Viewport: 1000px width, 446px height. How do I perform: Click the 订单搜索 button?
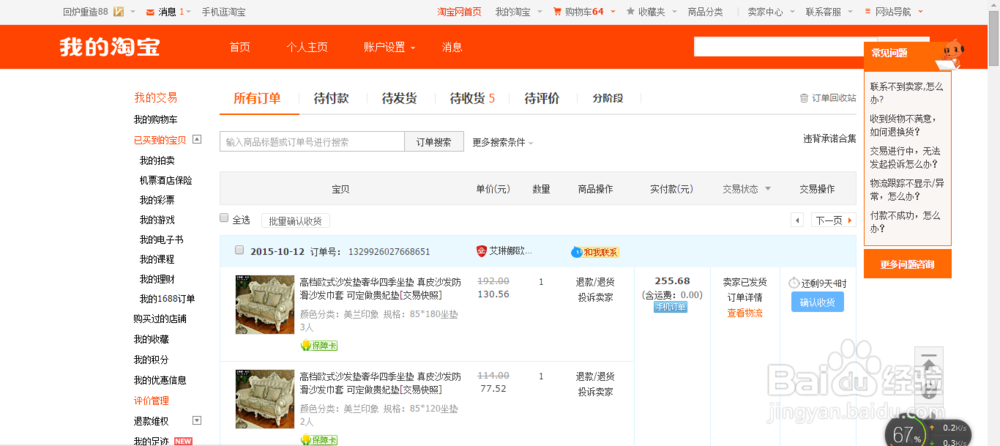[x=434, y=142]
